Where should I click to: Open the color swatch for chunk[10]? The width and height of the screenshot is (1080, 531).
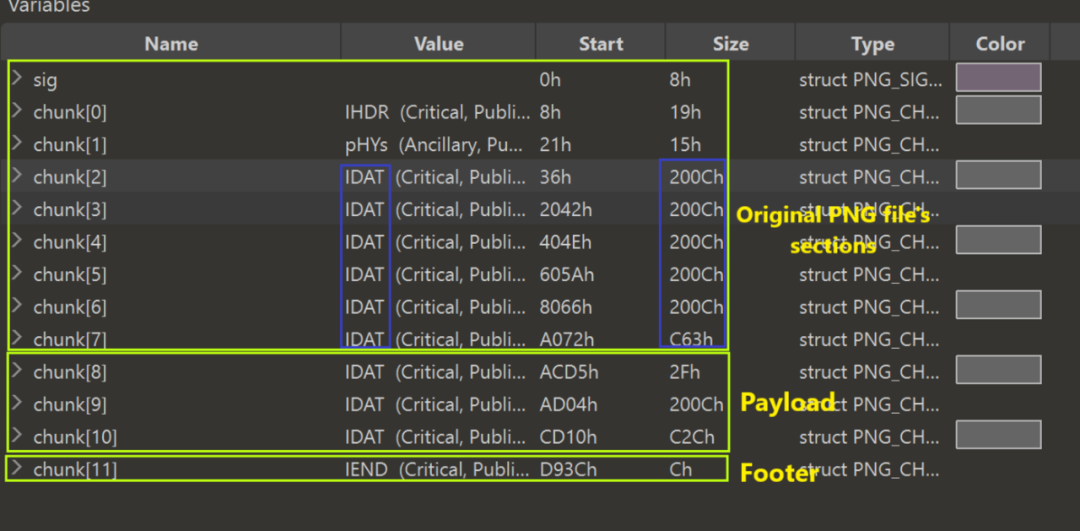pos(998,435)
